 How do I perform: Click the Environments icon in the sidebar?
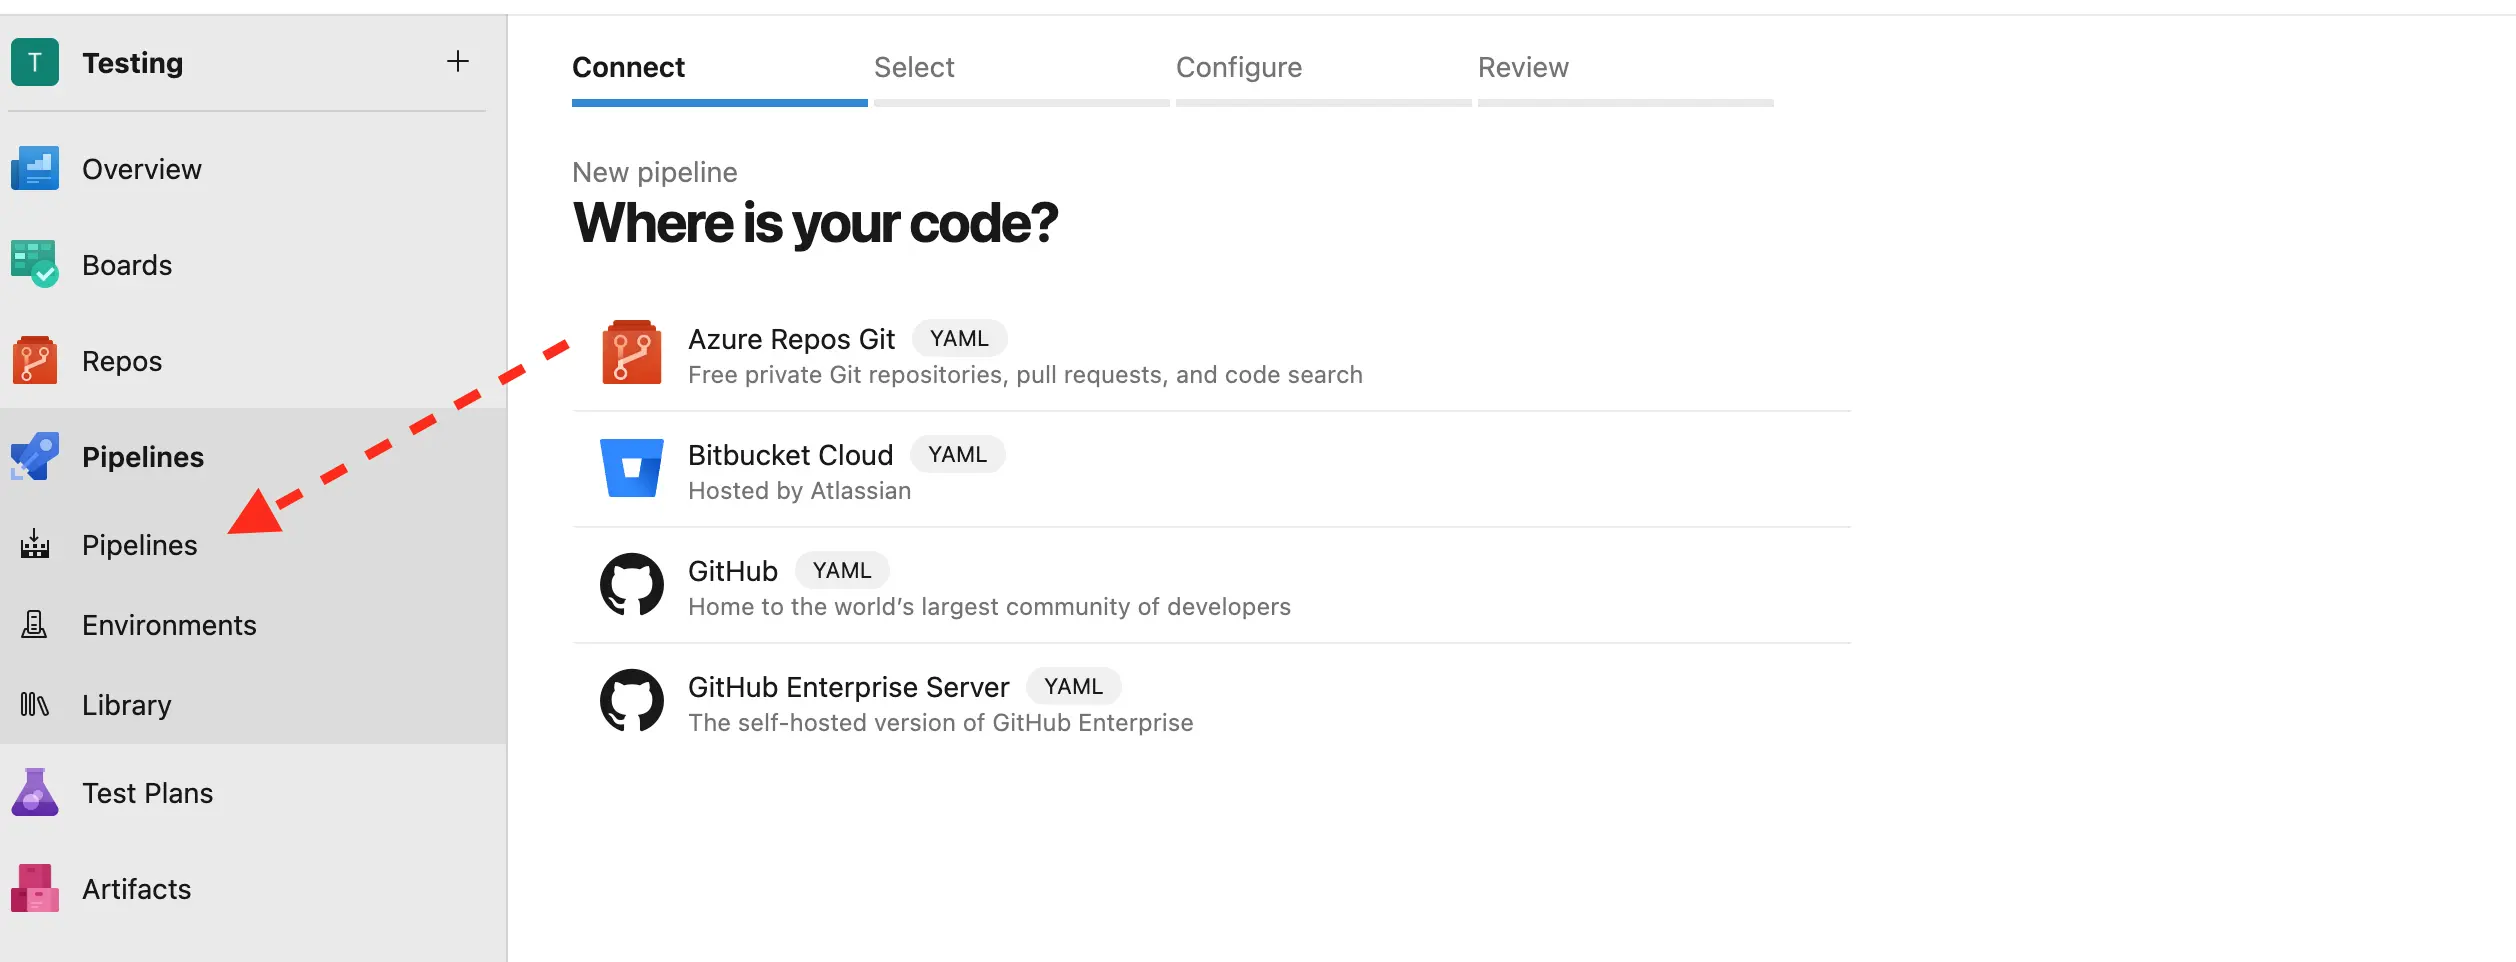coord(34,624)
